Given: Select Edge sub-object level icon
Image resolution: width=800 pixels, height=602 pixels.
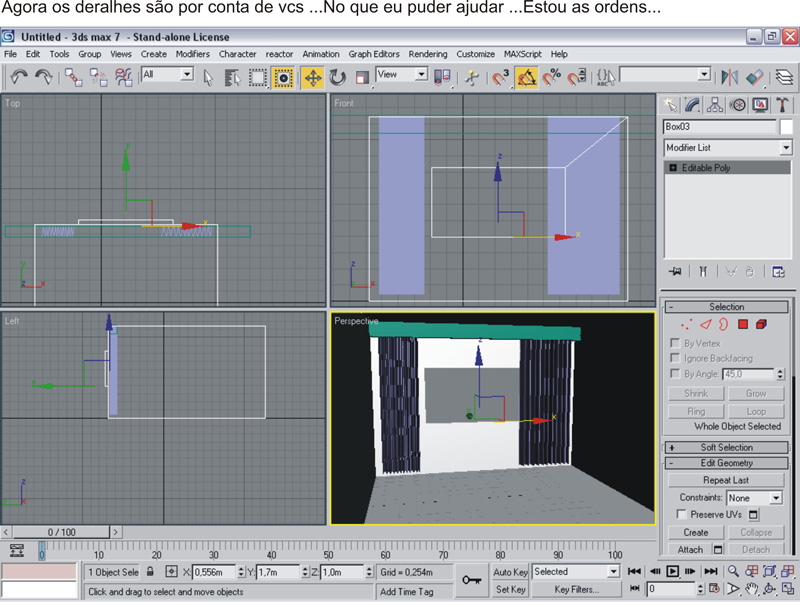Looking at the screenshot, I should coord(706,324).
